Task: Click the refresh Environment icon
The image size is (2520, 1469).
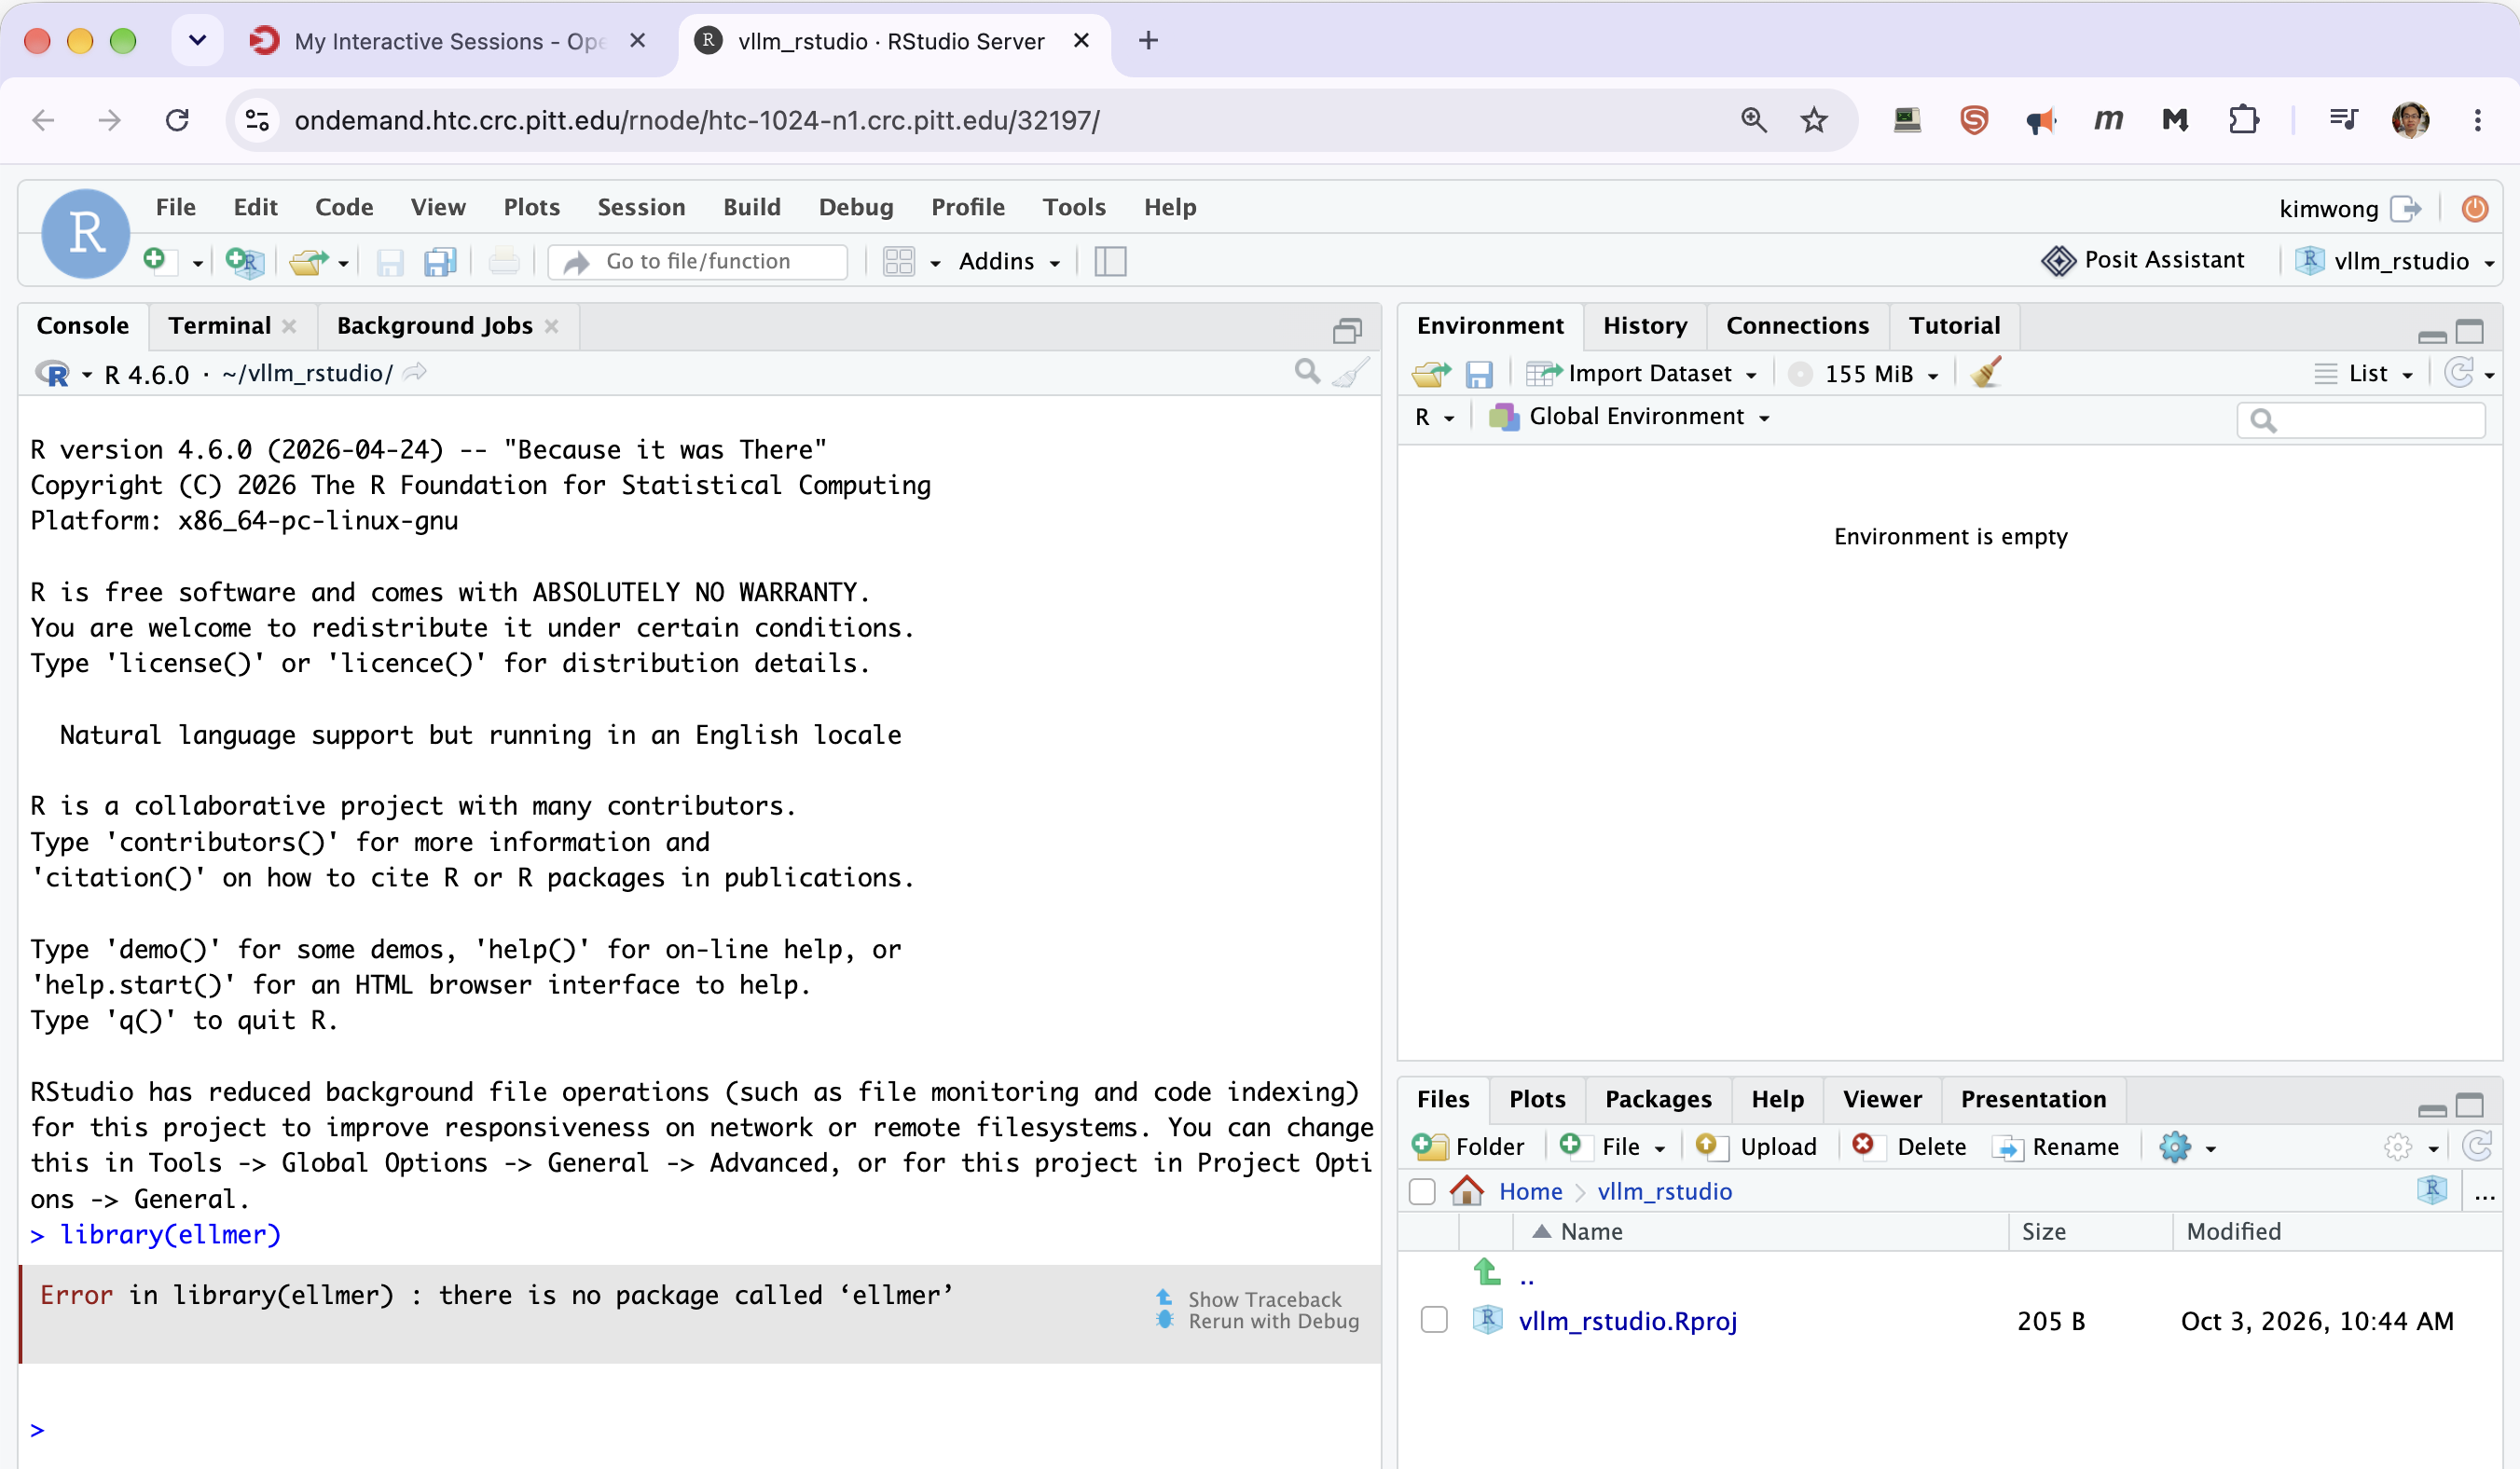Action: (x=2460, y=373)
